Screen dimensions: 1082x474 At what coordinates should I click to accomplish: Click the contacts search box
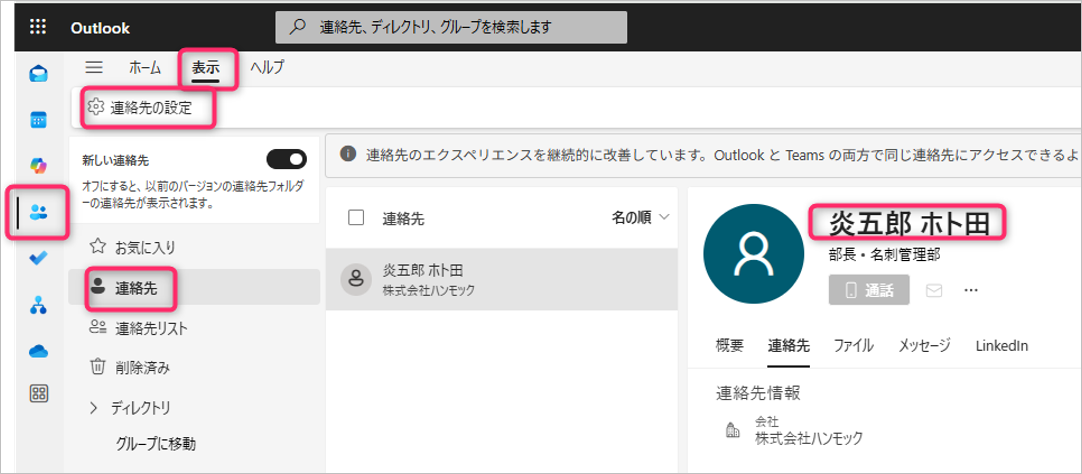point(451,27)
